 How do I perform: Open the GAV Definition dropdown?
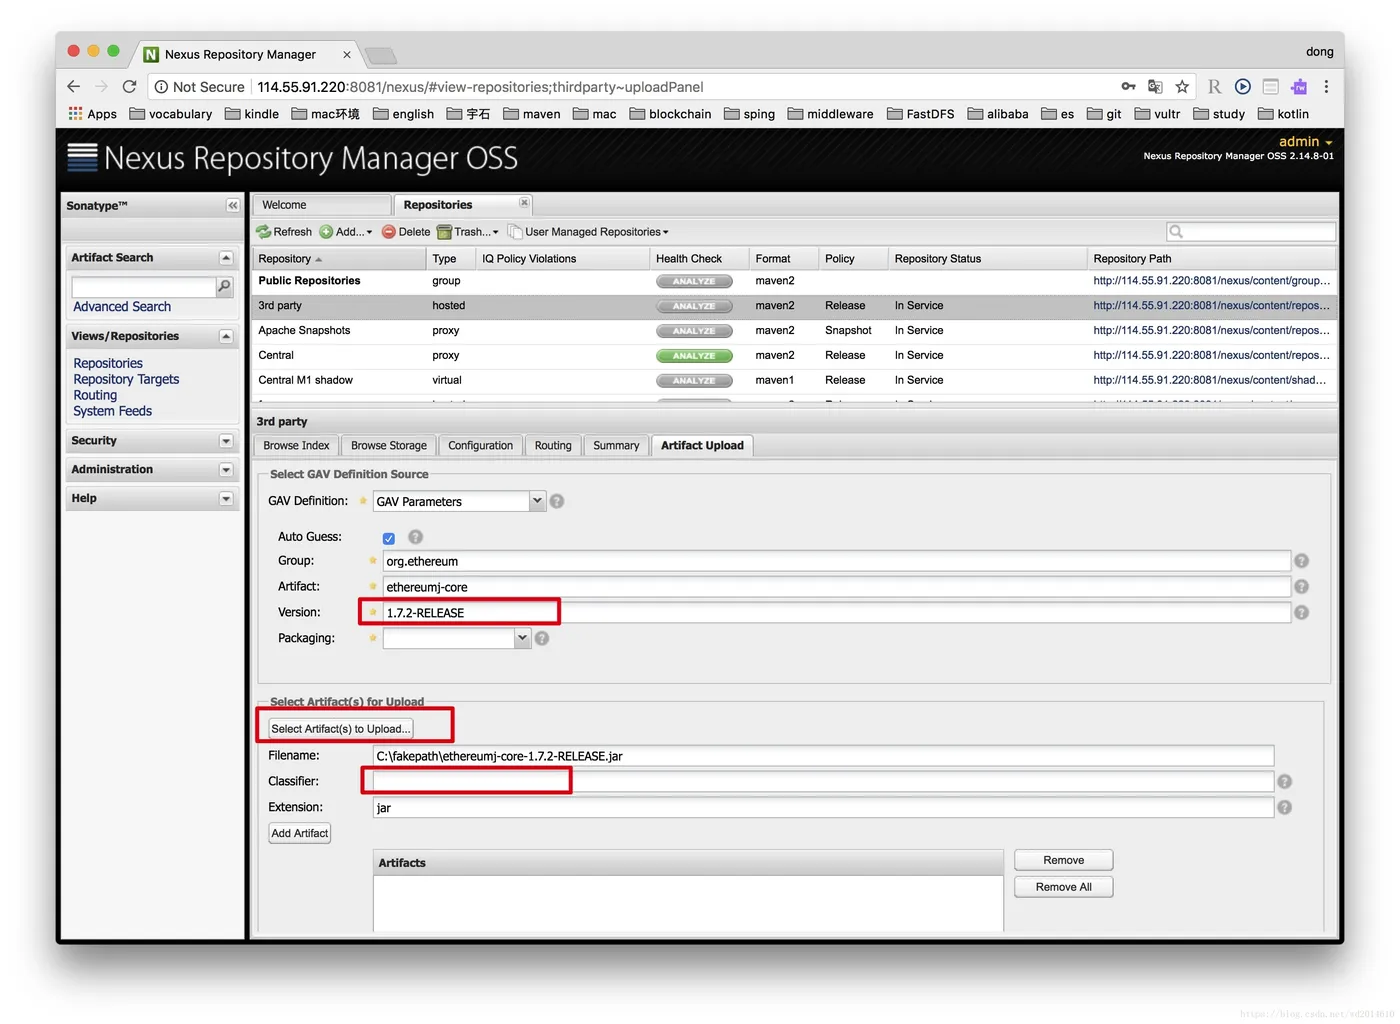[537, 501]
